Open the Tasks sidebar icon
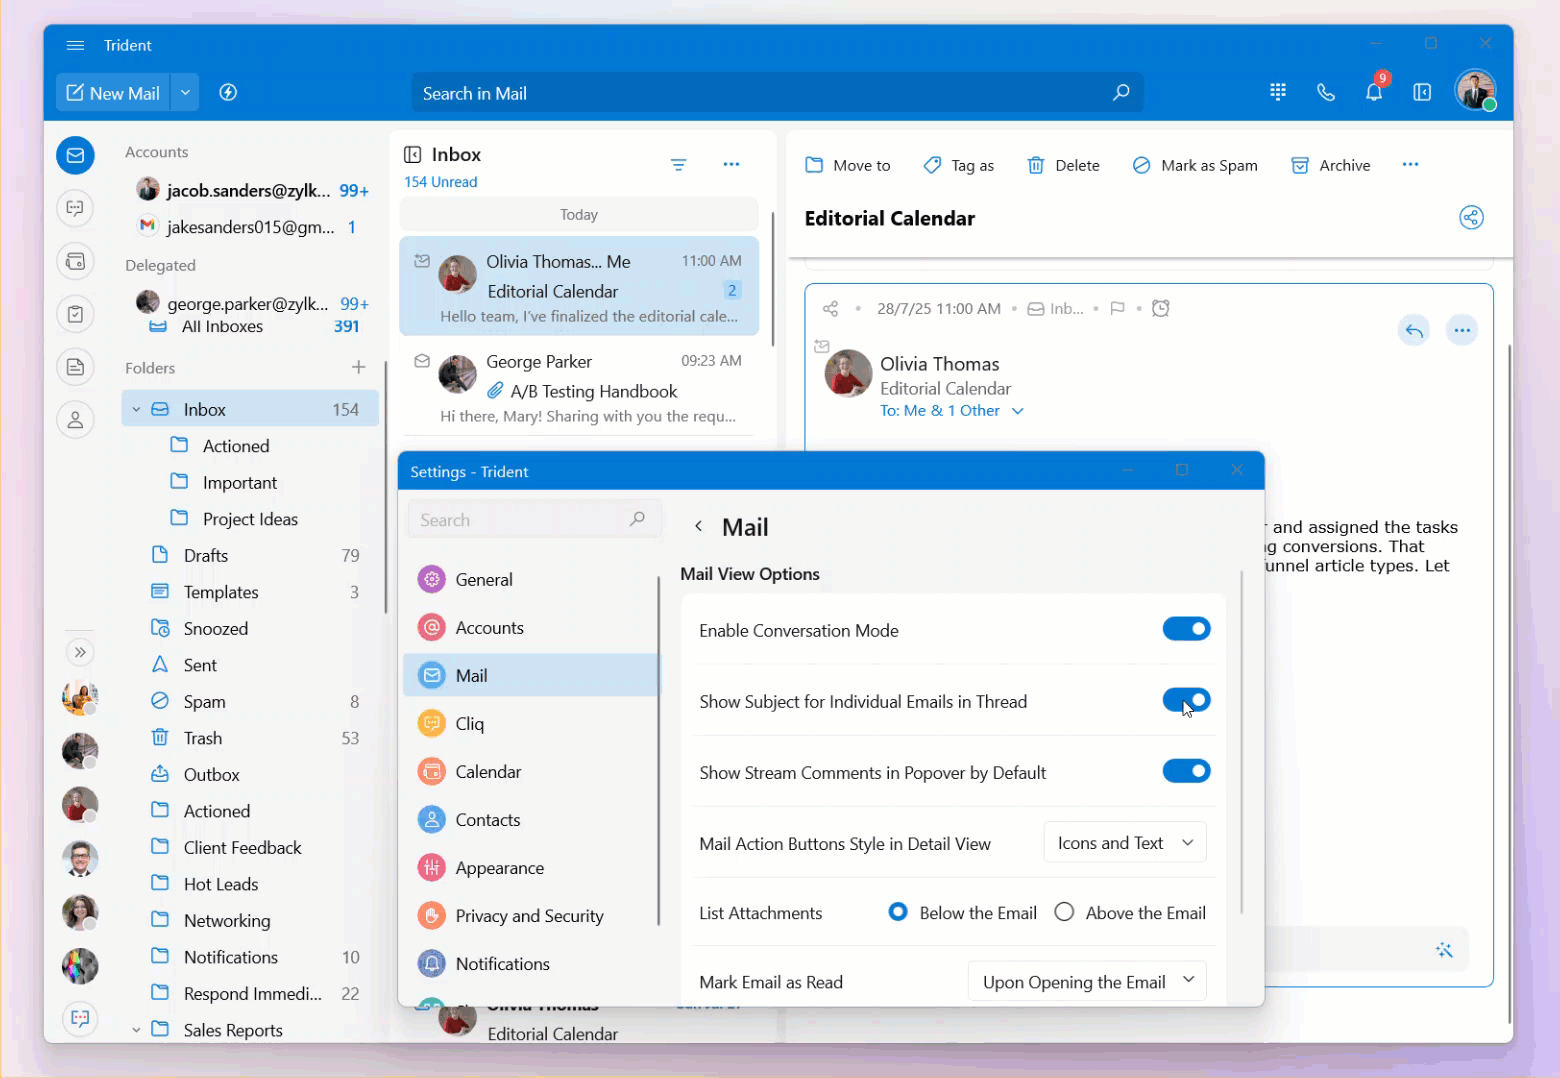1560x1078 pixels. [x=75, y=314]
